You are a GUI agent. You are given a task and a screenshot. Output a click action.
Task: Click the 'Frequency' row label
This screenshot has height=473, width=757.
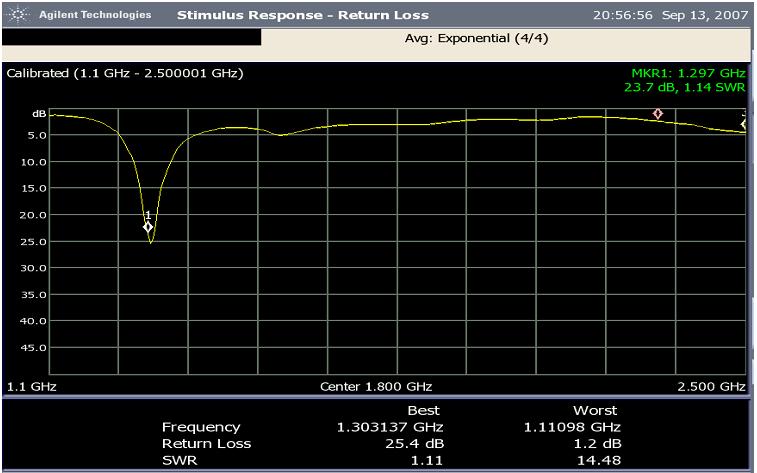[x=201, y=428]
